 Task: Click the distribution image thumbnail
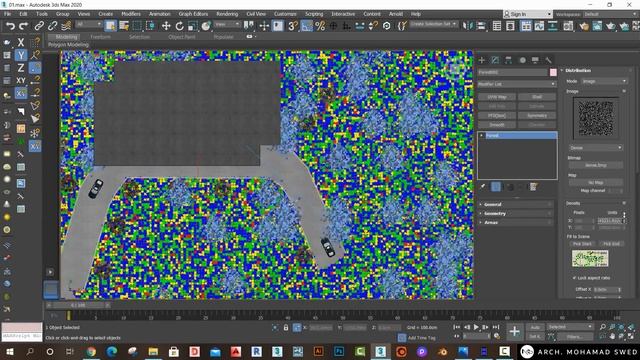point(596,118)
